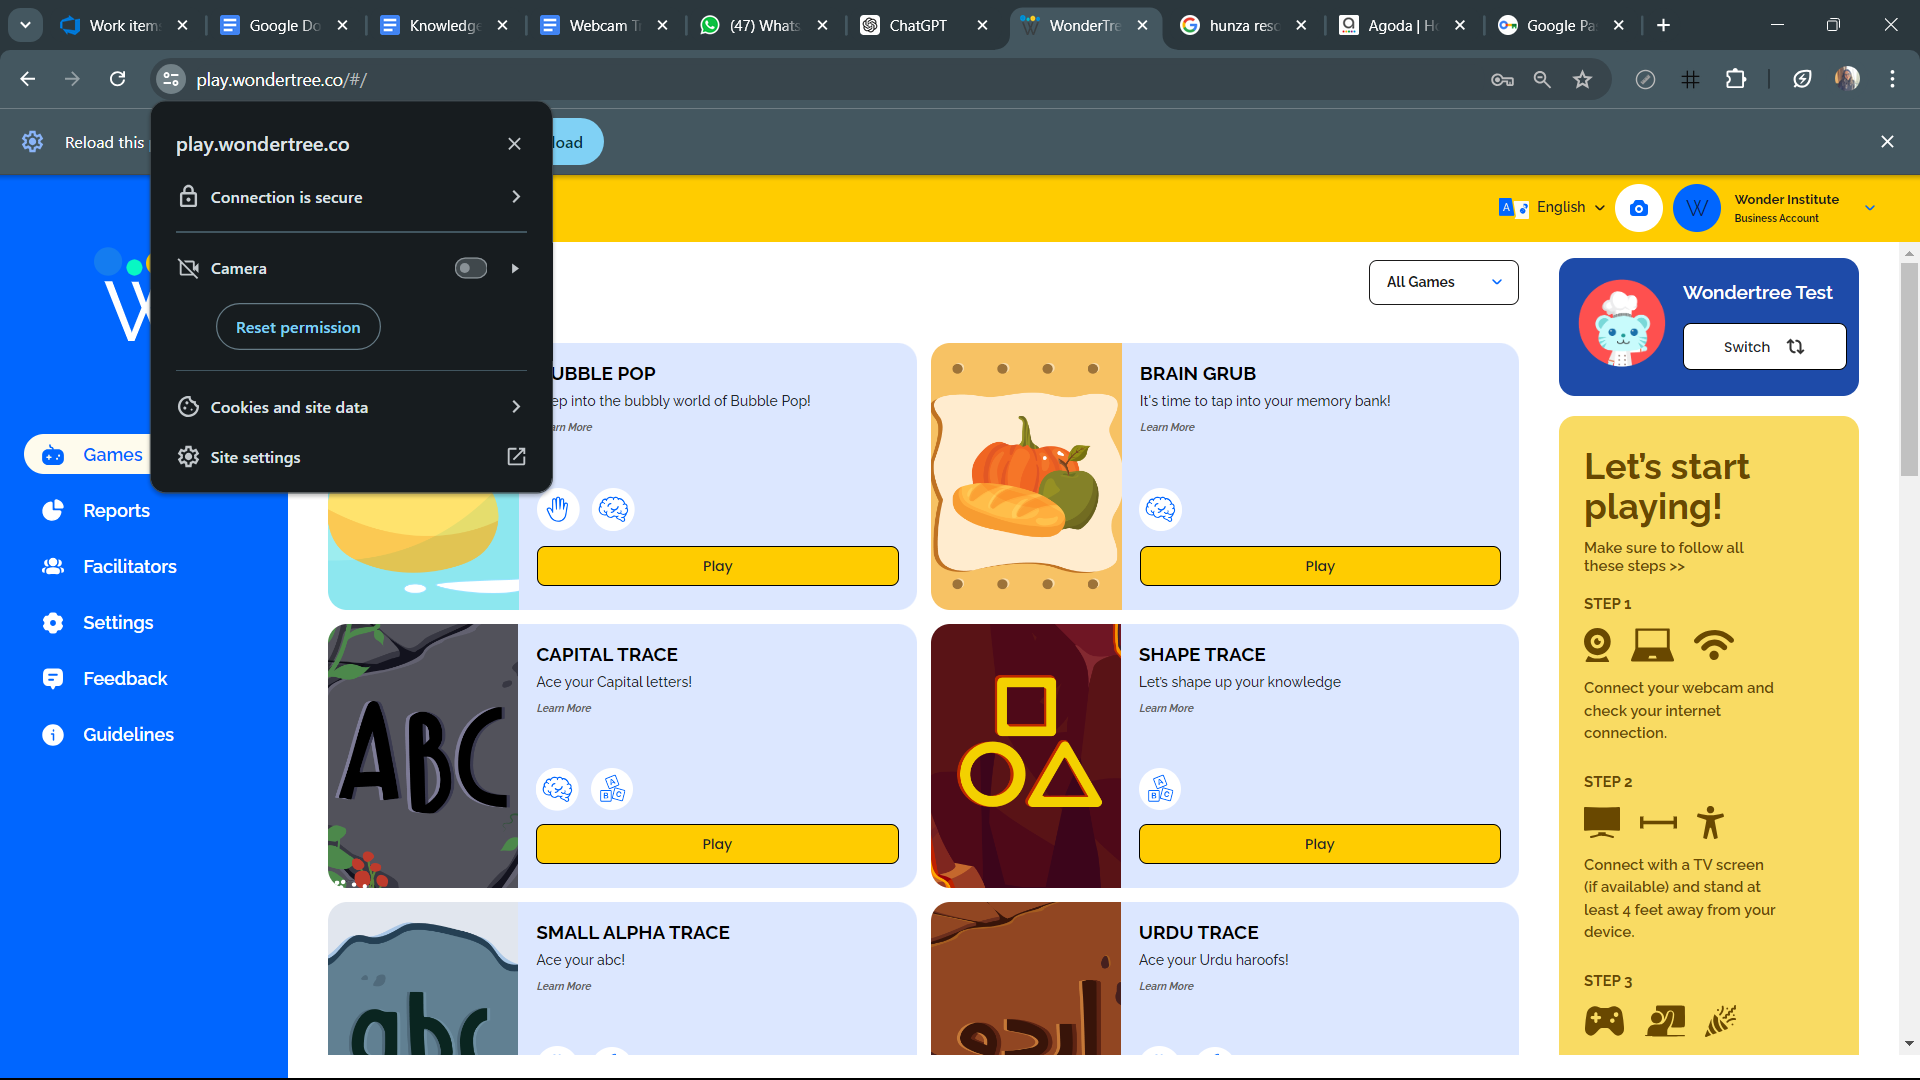This screenshot has width=1920, height=1080.
Task: Open Facilitators in sidebar
Action: tap(109, 567)
